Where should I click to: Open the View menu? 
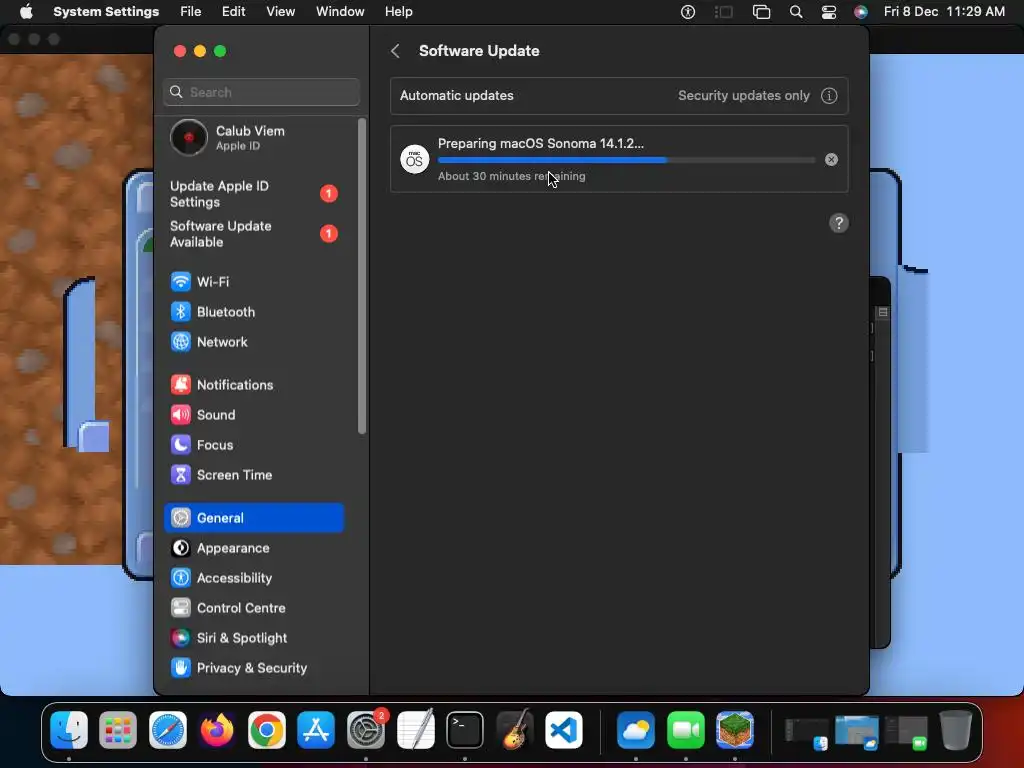pos(281,12)
